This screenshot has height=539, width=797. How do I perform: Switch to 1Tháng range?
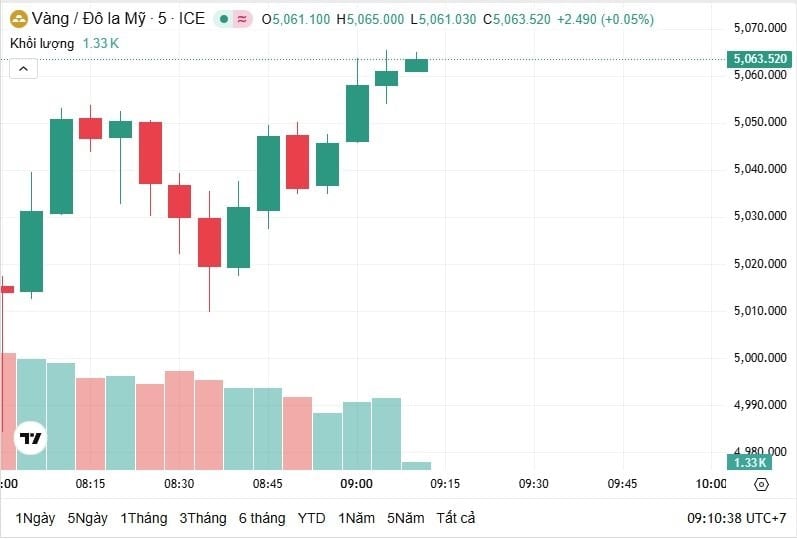(143, 518)
